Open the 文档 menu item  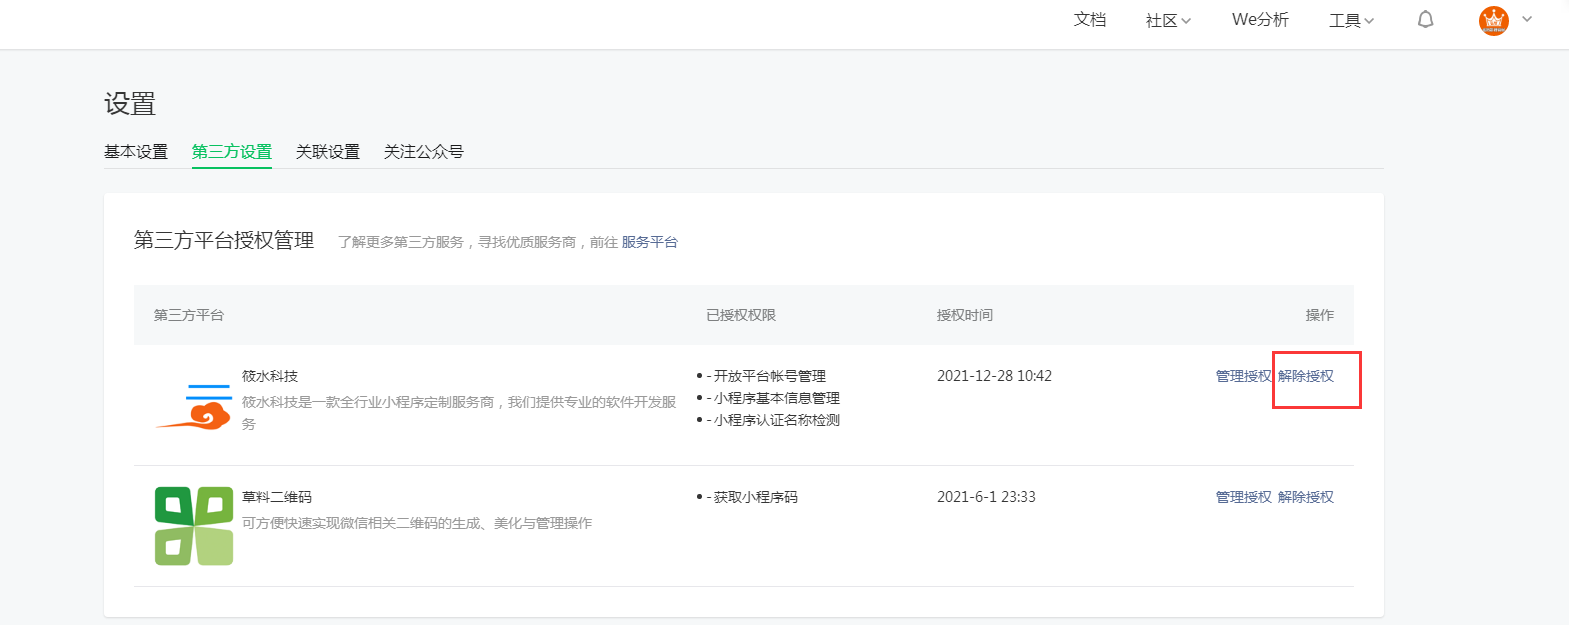pos(1090,20)
